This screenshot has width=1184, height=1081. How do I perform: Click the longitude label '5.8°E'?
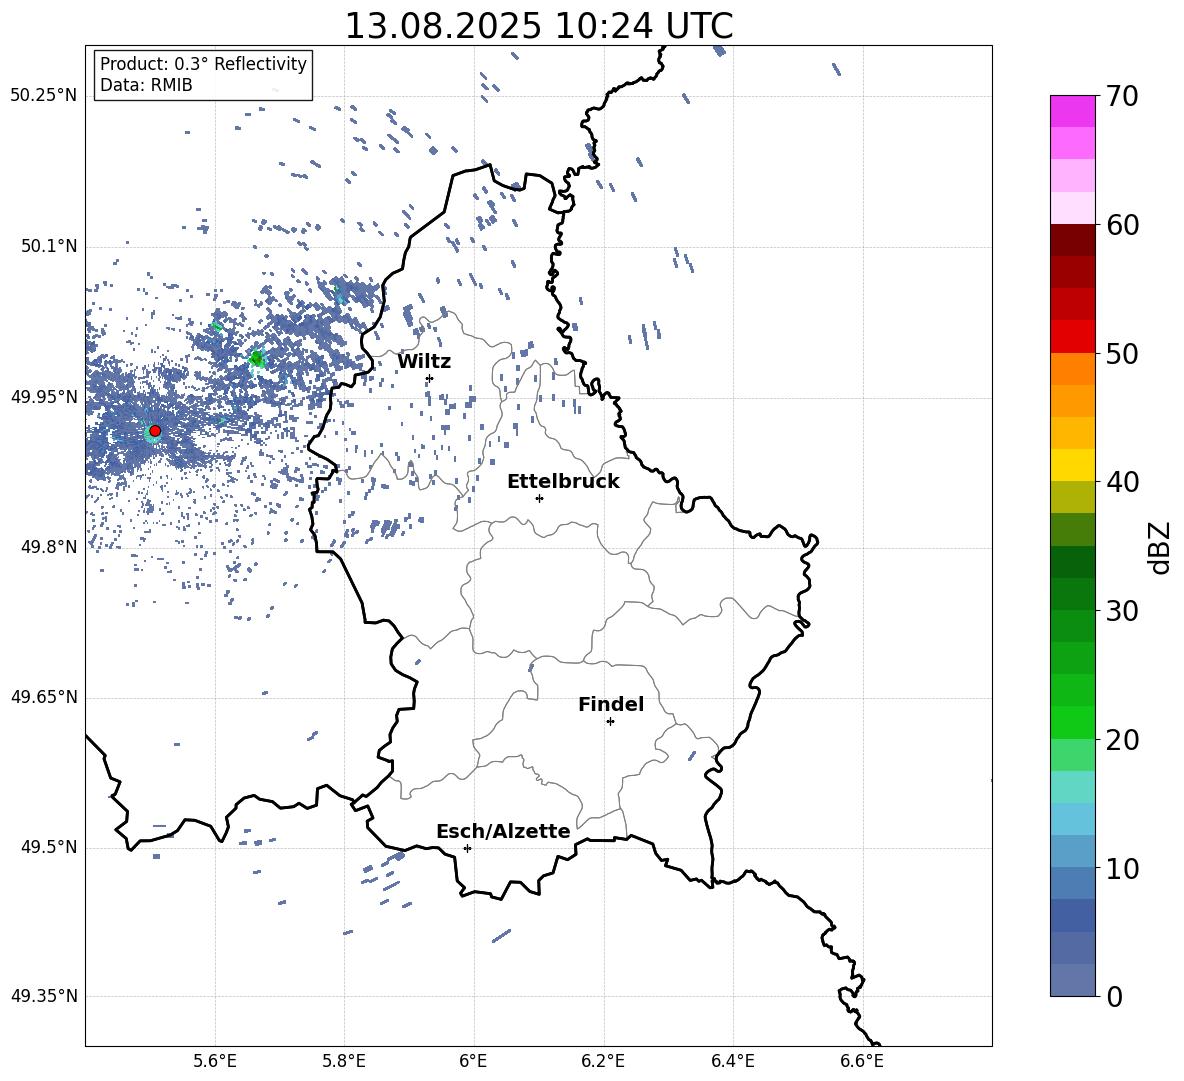(344, 1061)
